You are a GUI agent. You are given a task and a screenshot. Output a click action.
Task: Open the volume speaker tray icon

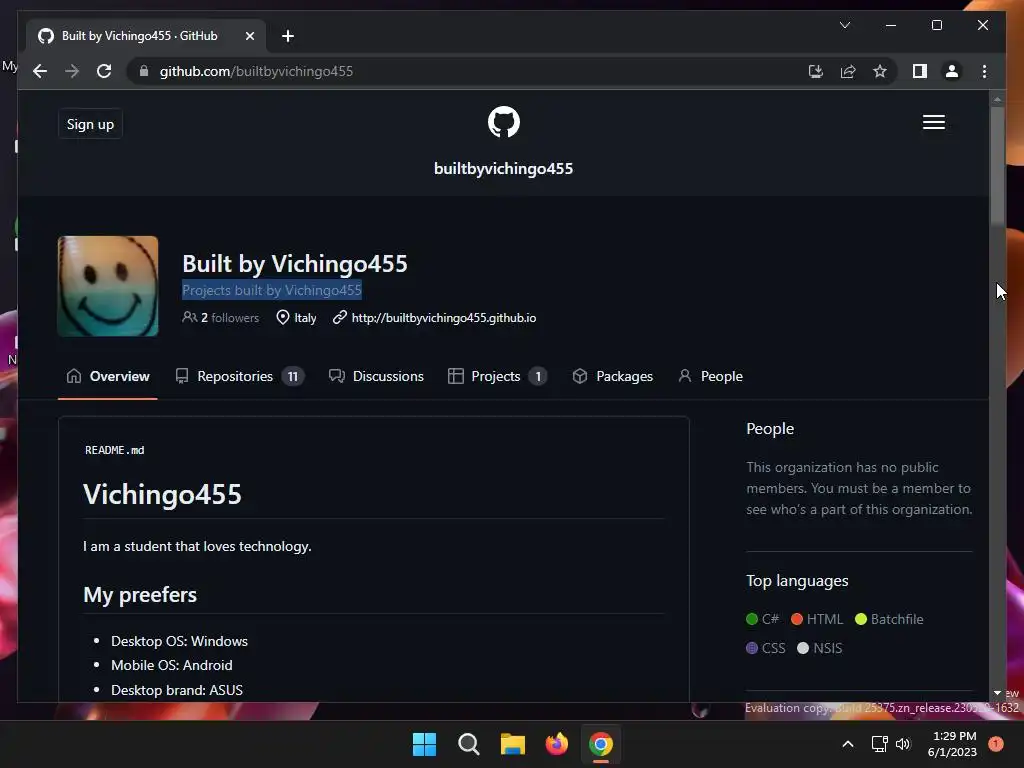903,744
